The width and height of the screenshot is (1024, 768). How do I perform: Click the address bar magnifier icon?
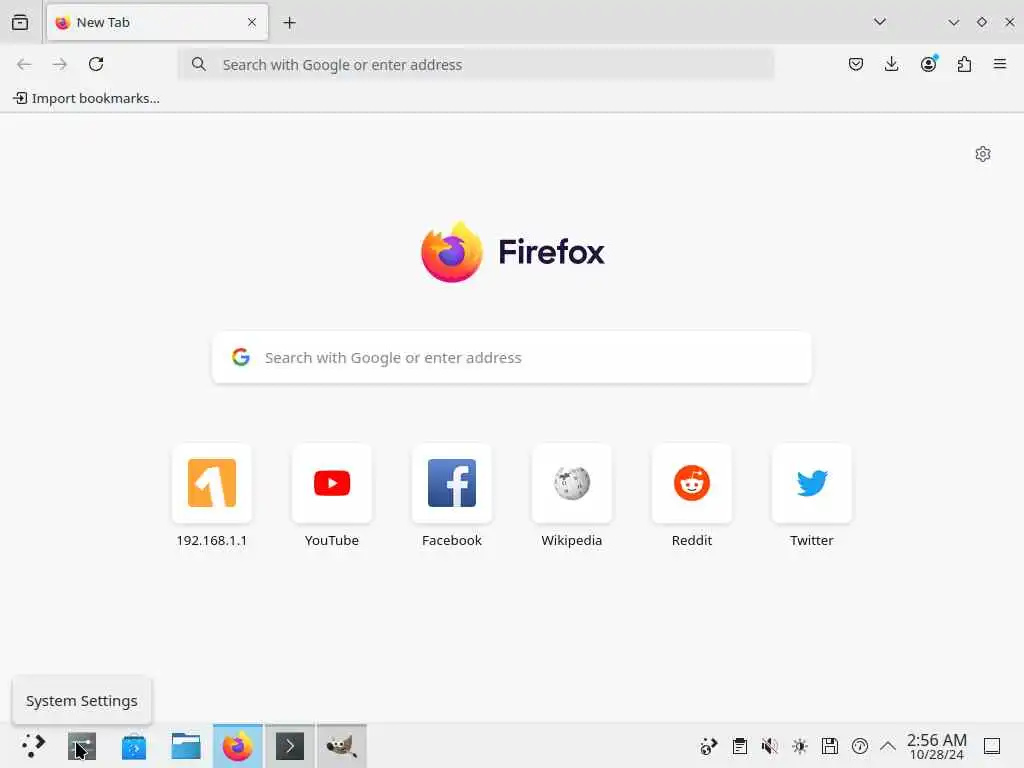click(199, 64)
